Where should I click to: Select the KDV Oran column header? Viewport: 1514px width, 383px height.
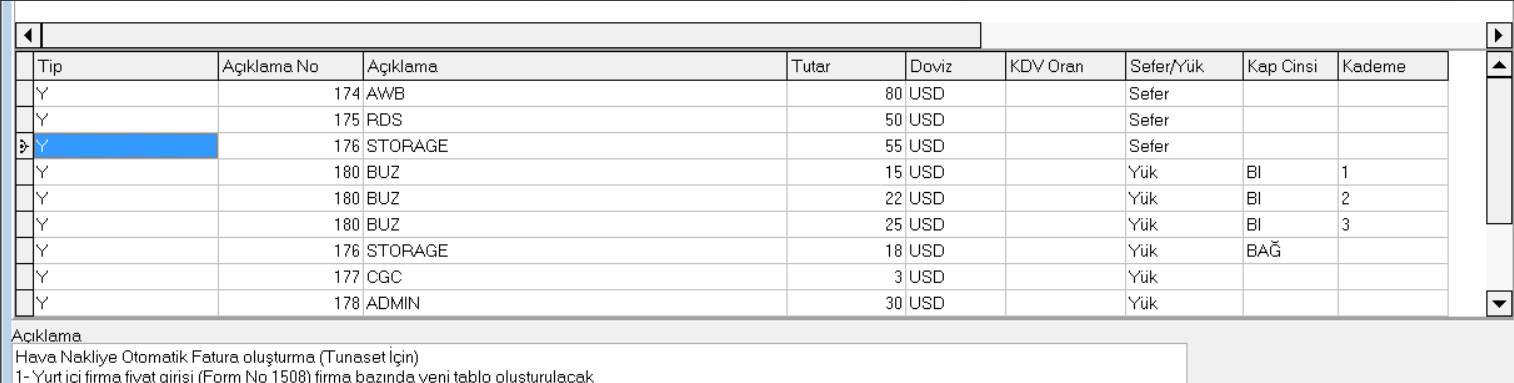coord(1065,67)
